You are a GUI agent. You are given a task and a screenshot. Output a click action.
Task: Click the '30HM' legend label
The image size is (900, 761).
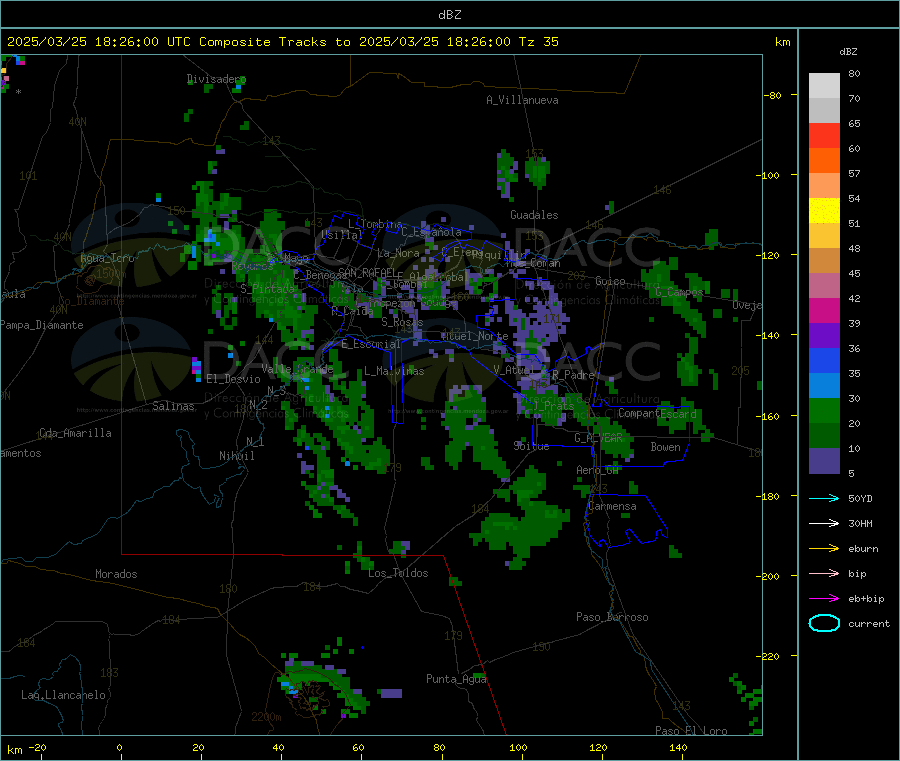(x=860, y=523)
